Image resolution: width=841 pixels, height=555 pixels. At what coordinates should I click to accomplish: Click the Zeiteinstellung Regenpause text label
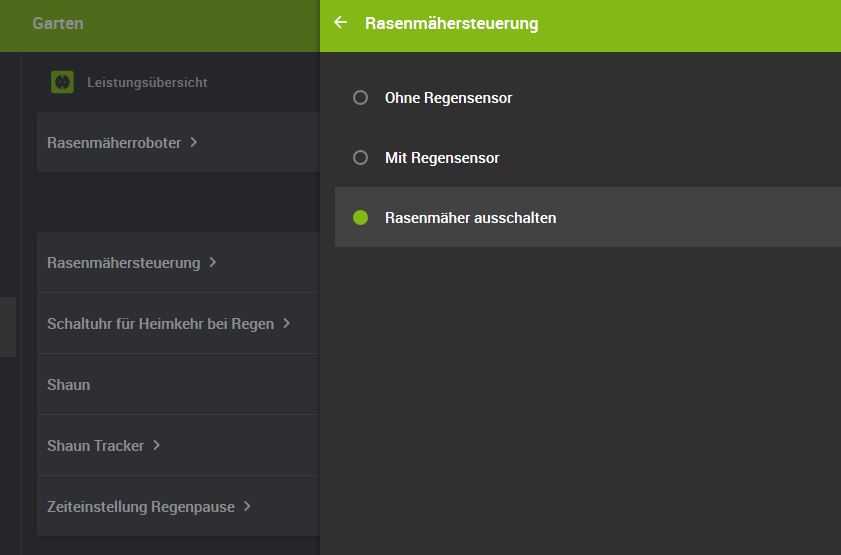tap(141, 507)
